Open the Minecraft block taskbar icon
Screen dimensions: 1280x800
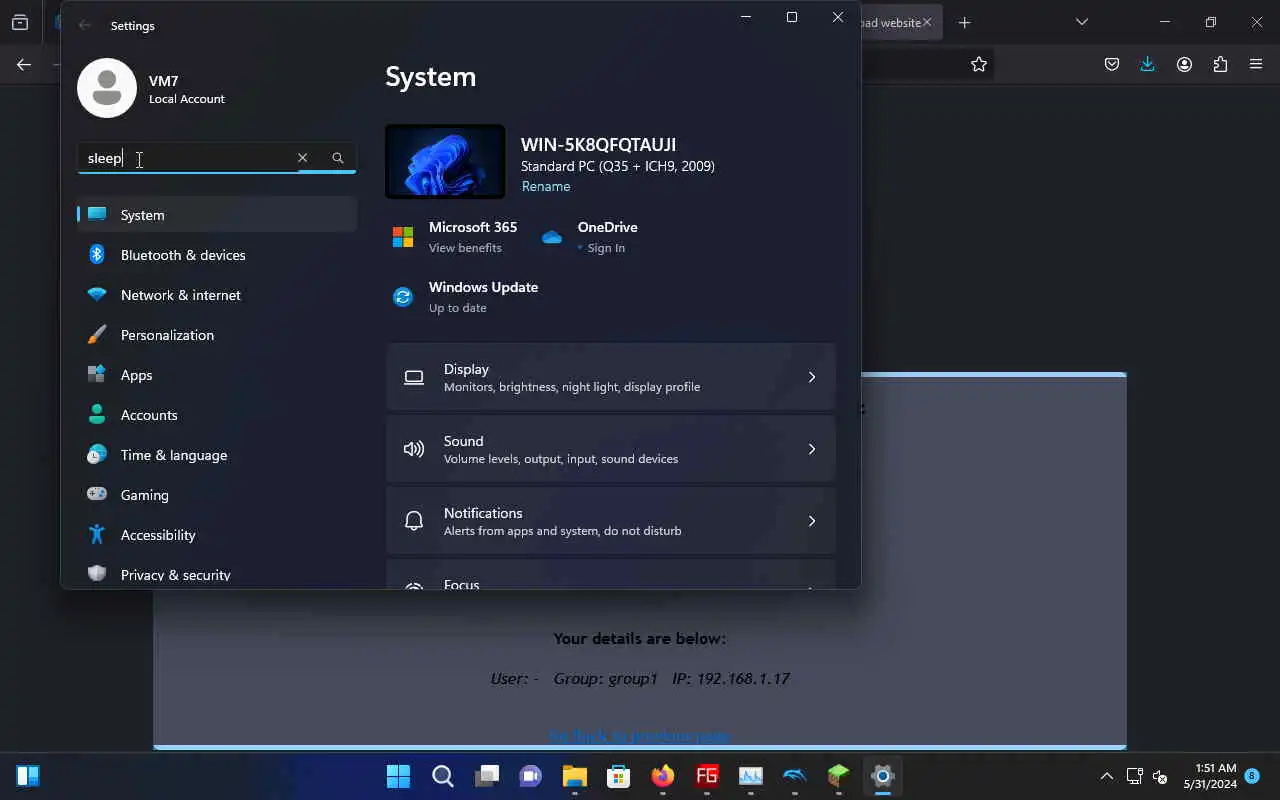[838, 776]
